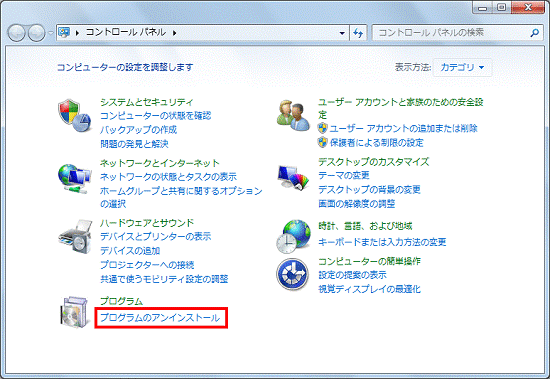Open コンピューターの簡単操作 category
The image size is (550, 379).
[369, 261]
